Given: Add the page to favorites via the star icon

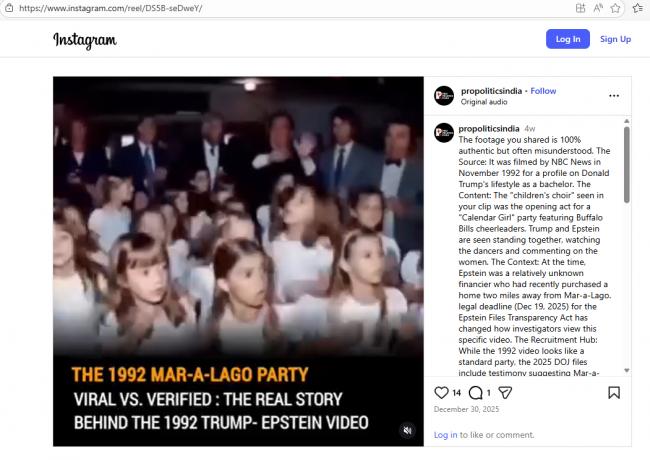Looking at the screenshot, I should point(616,8).
